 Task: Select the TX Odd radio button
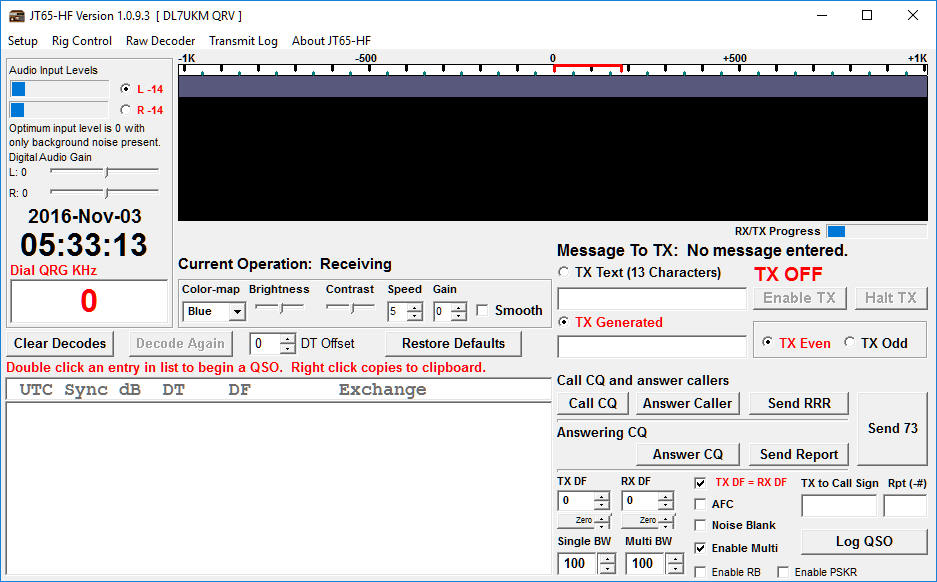pos(849,342)
